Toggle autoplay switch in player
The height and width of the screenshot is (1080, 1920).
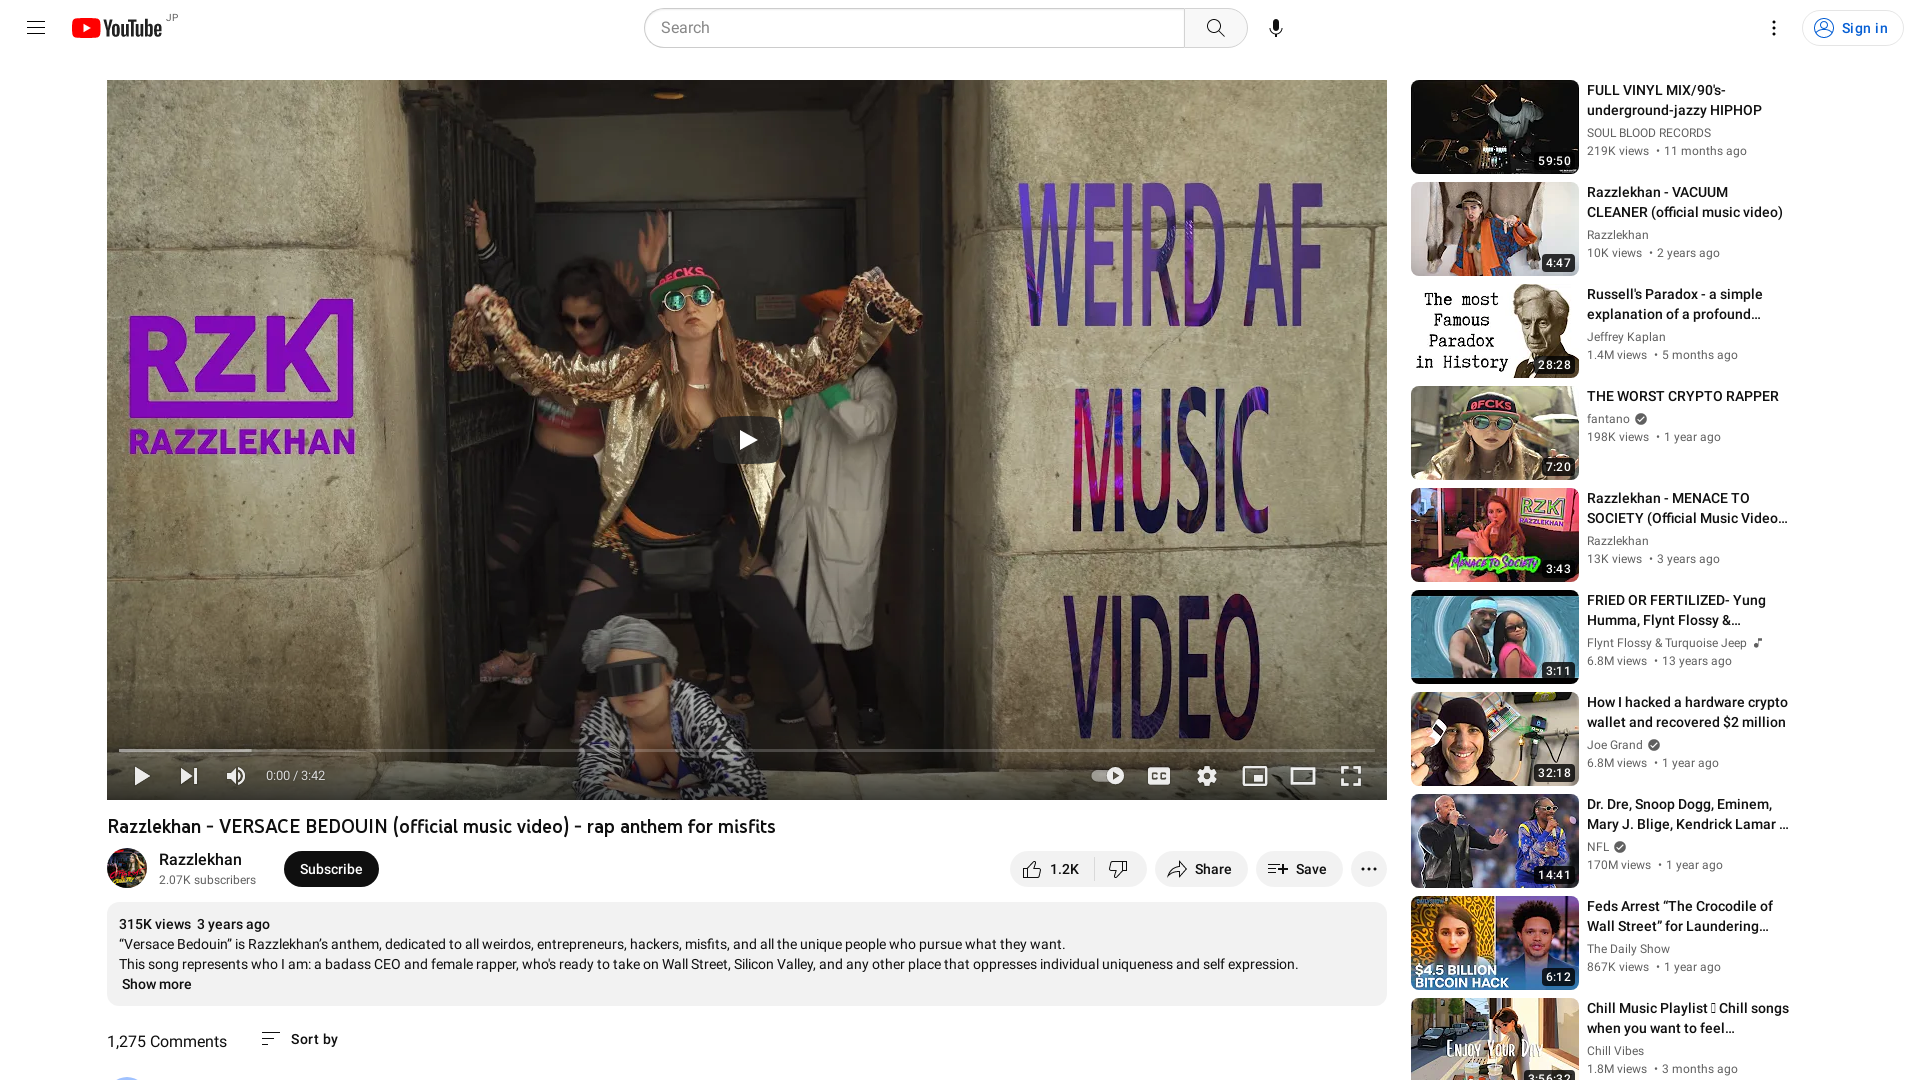1108,776
